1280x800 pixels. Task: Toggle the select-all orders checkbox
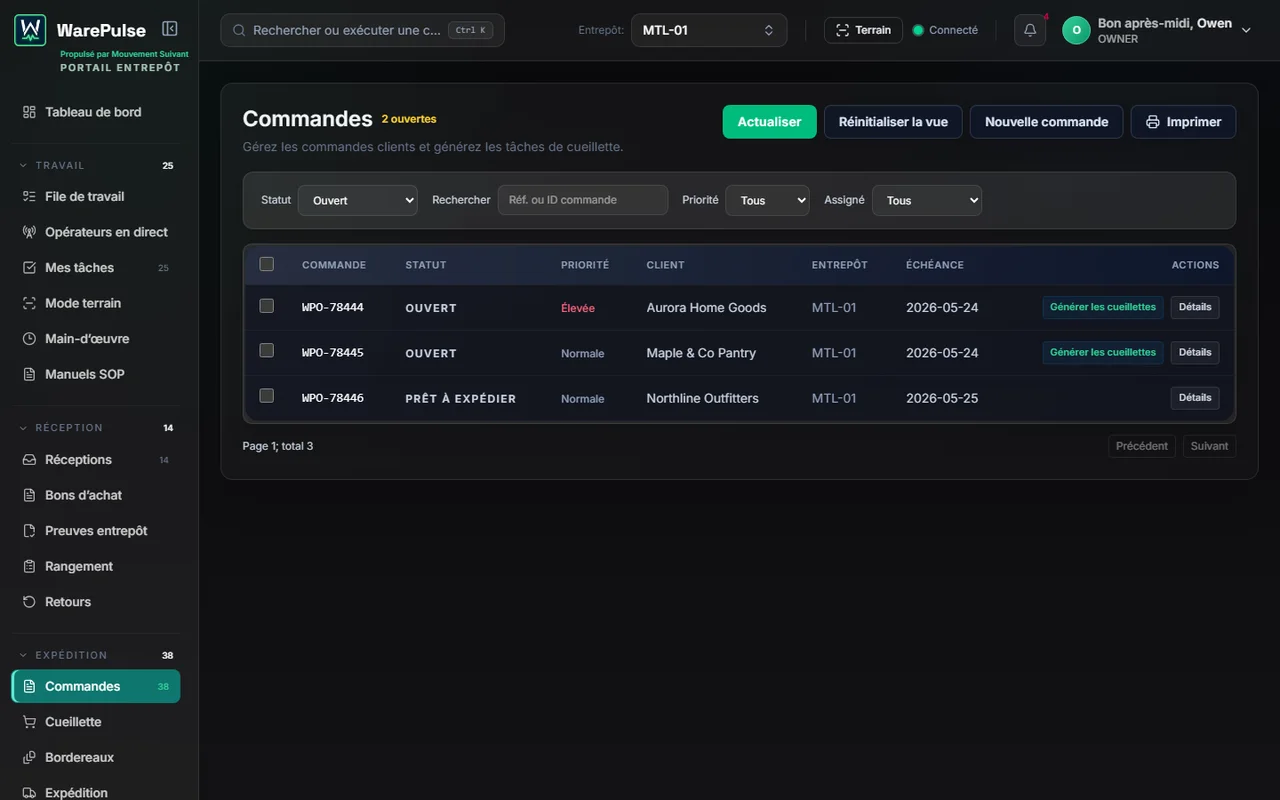(x=266, y=264)
